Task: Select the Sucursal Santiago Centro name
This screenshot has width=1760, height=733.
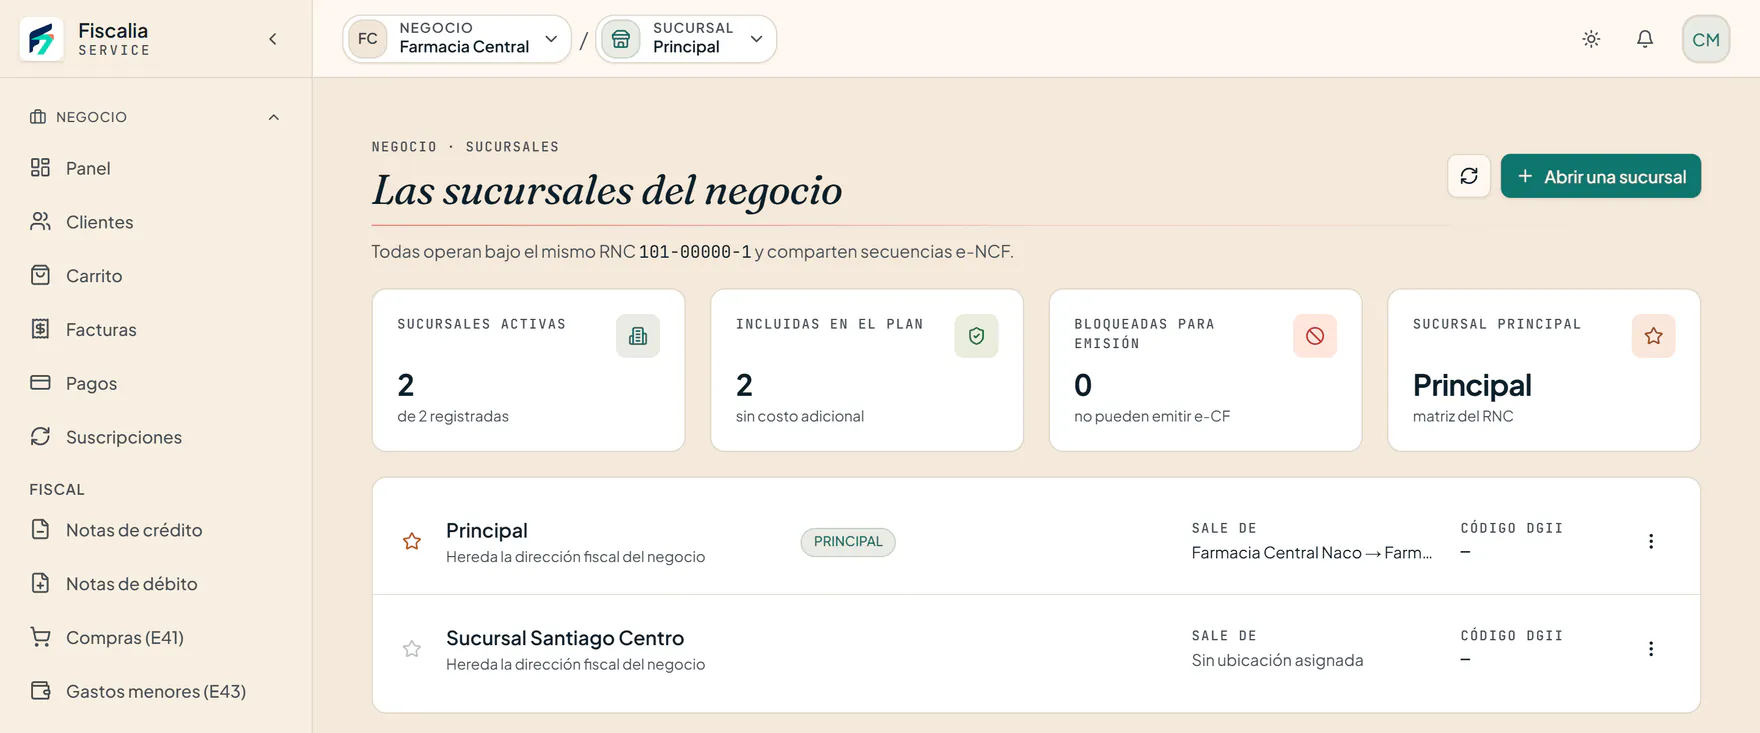Action: [x=565, y=638]
